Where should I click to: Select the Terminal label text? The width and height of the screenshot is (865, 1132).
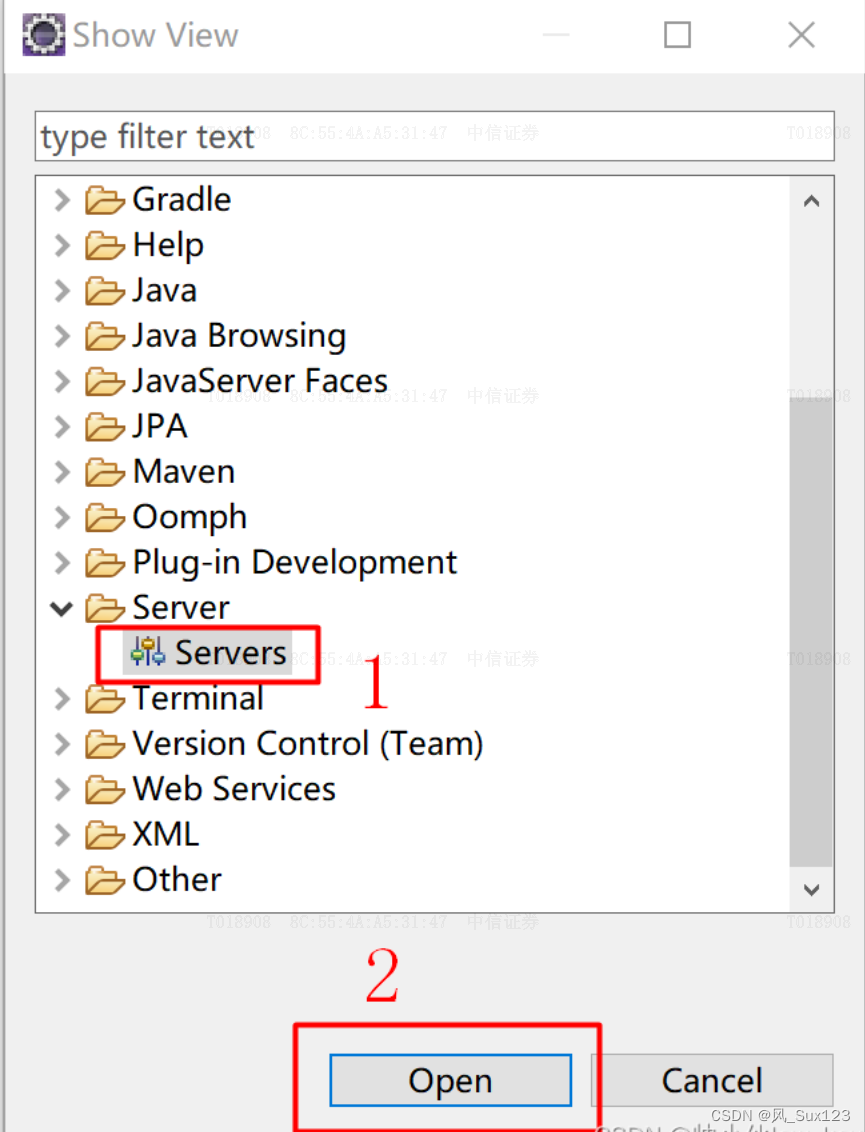point(199,699)
